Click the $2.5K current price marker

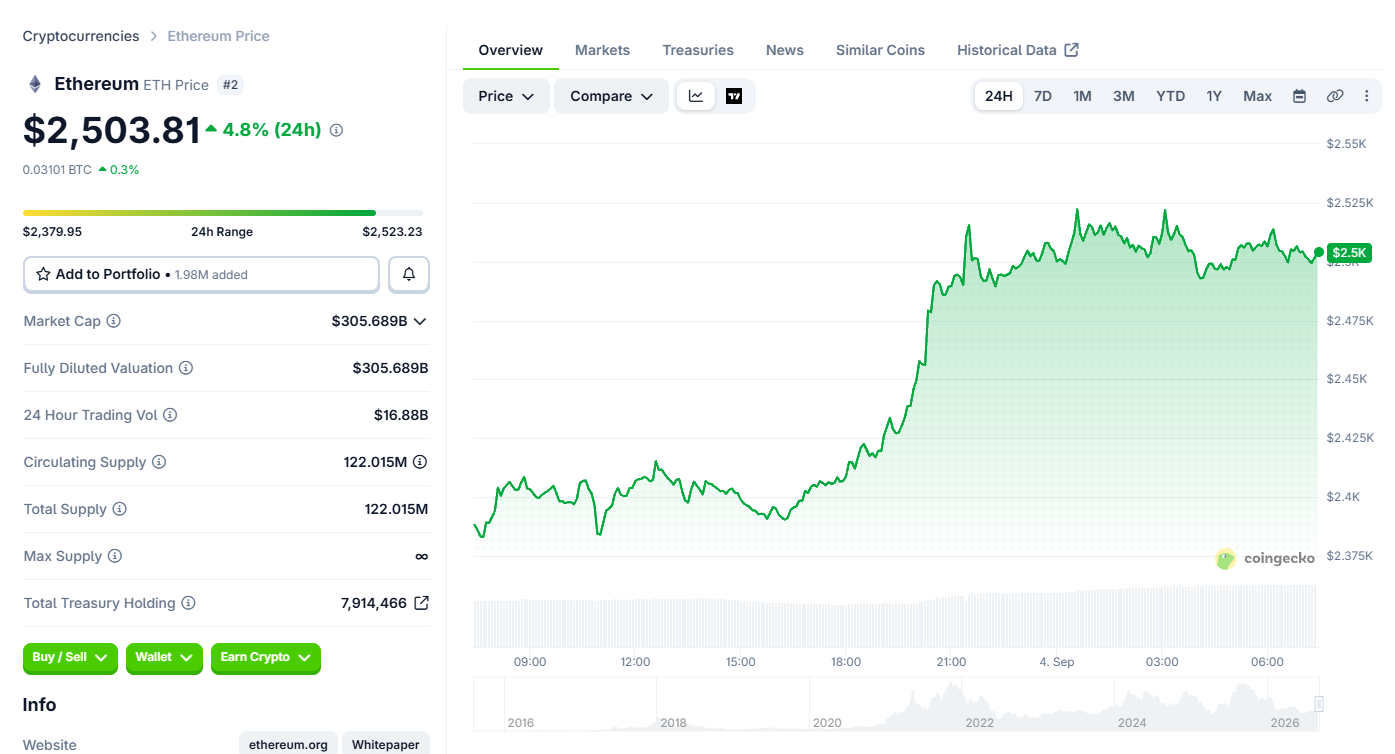1349,253
